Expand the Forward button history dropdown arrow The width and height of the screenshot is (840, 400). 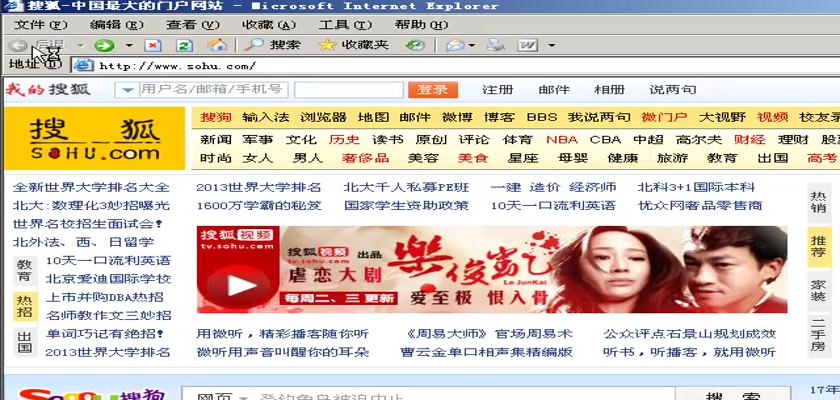pos(129,46)
